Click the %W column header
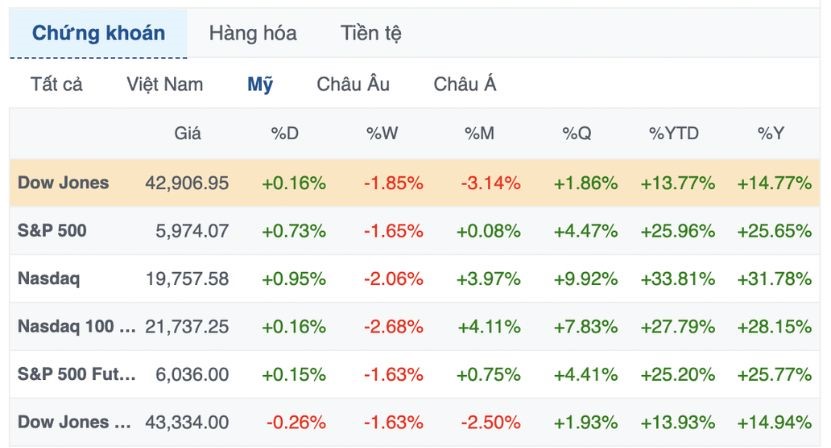831x448 pixels. point(382,133)
